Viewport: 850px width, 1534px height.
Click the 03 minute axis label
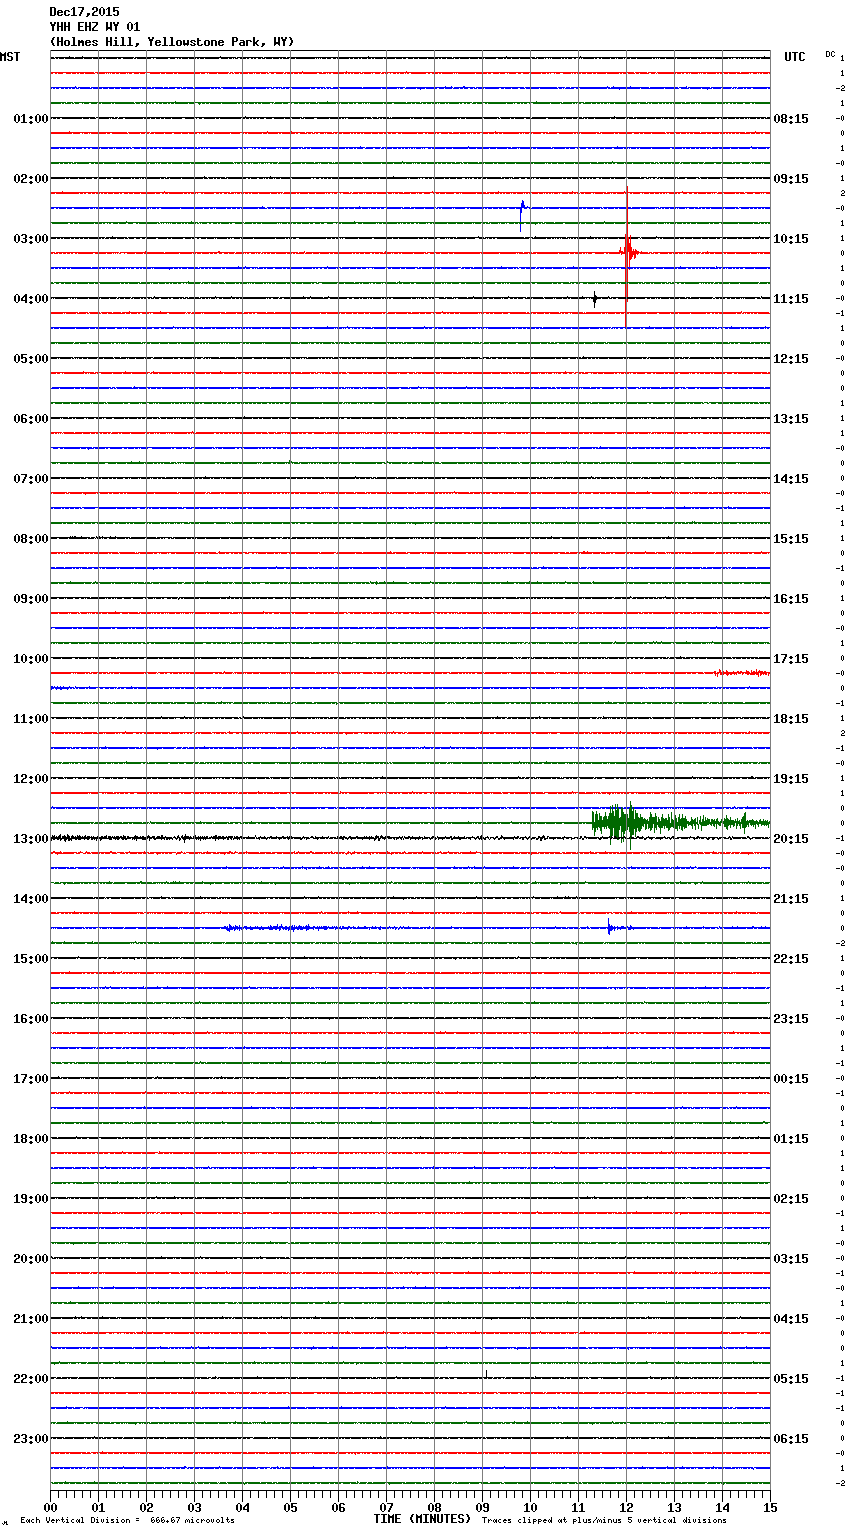coord(194,1507)
